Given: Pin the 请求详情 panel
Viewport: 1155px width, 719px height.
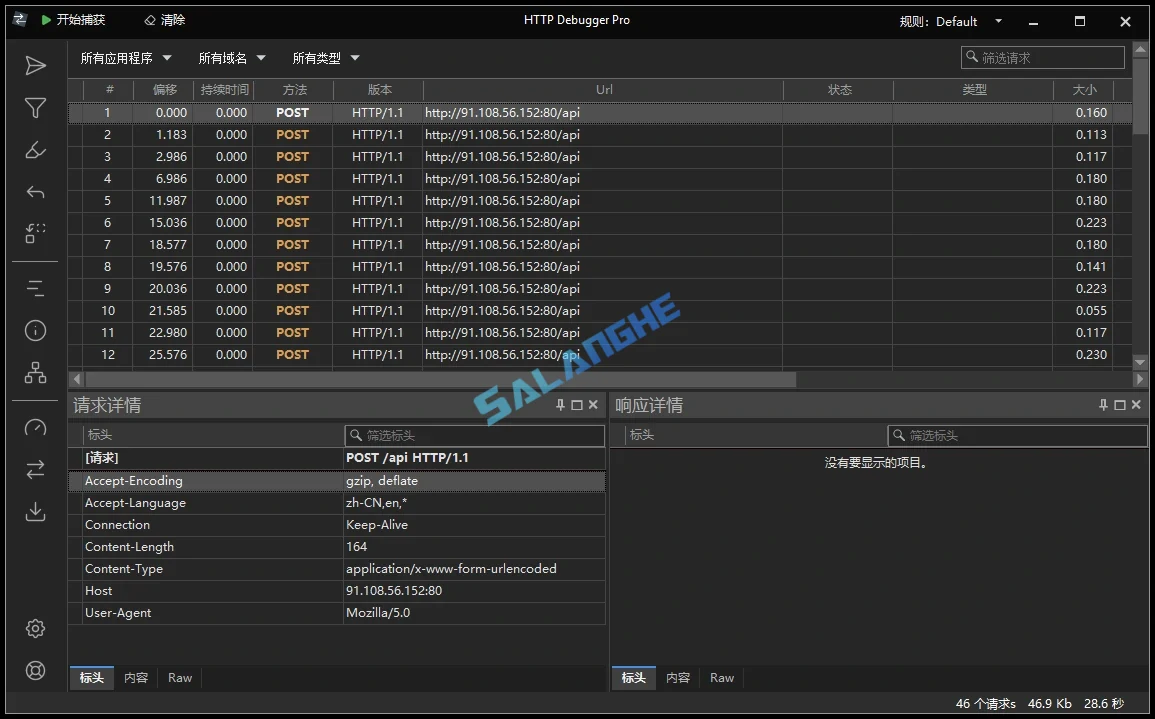Looking at the screenshot, I should pos(561,405).
